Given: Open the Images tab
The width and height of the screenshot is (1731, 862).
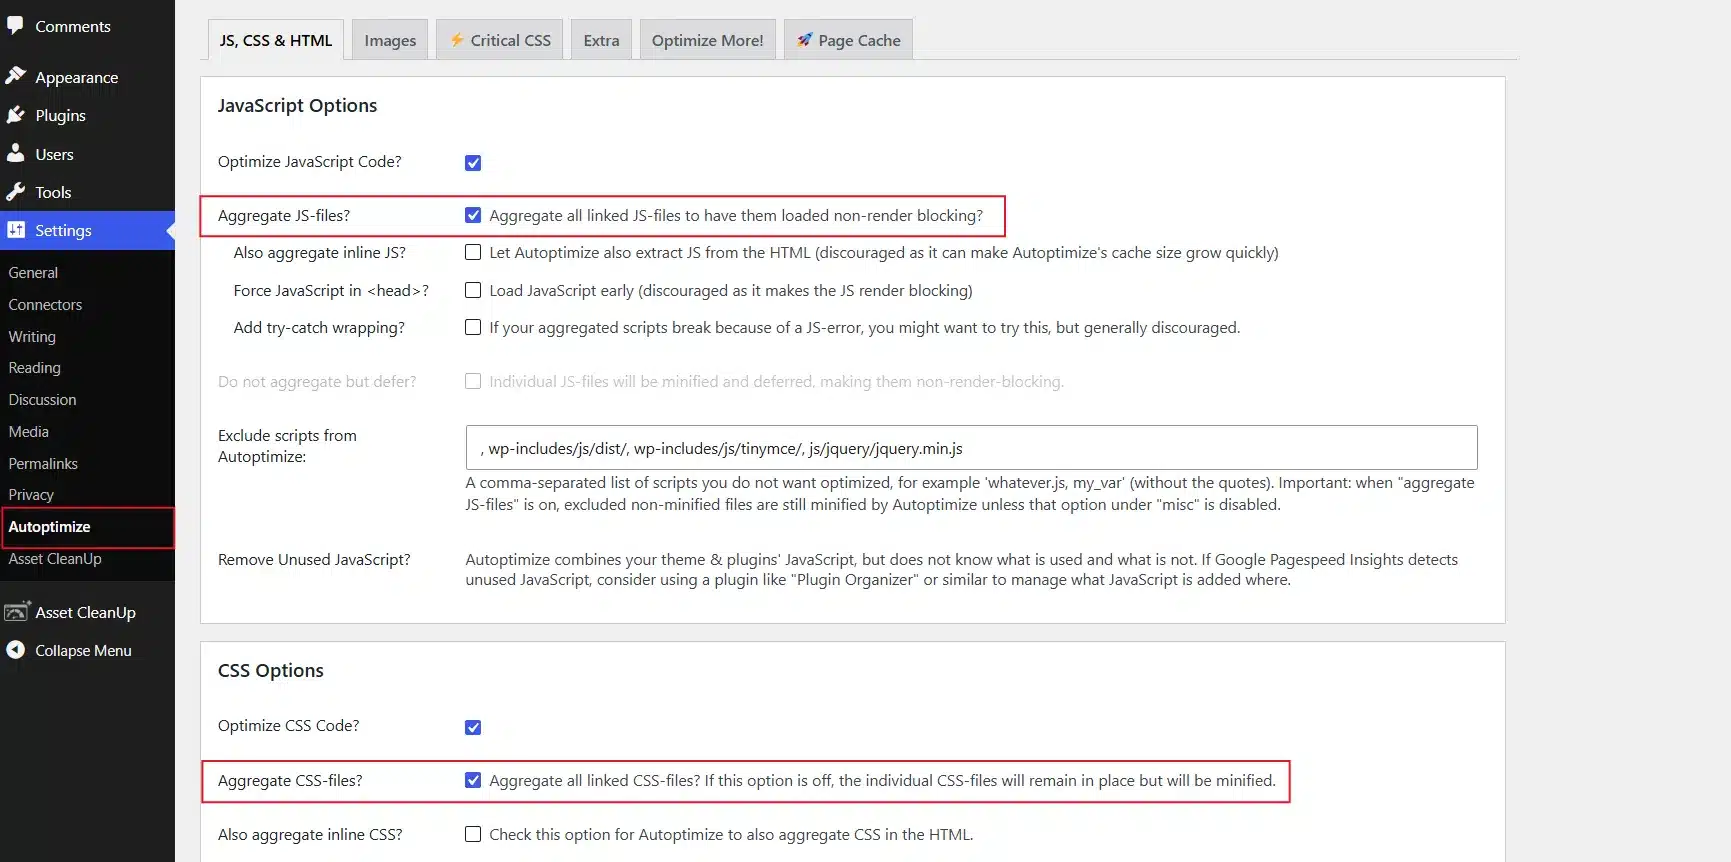Looking at the screenshot, I should point(390,40).
